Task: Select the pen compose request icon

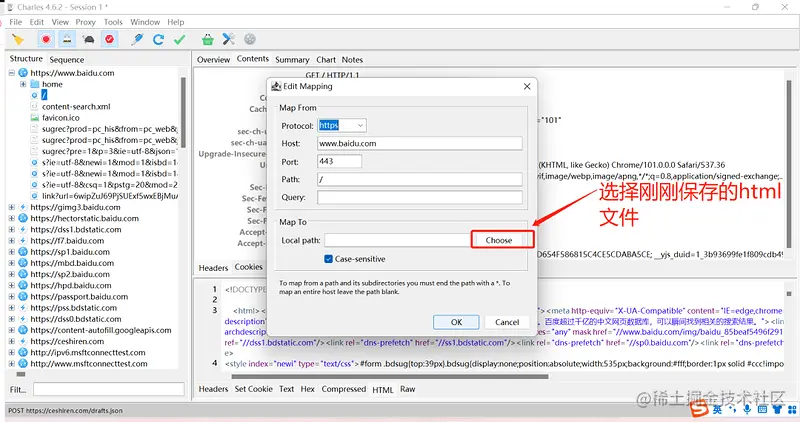Action: (x=137, y=39)
